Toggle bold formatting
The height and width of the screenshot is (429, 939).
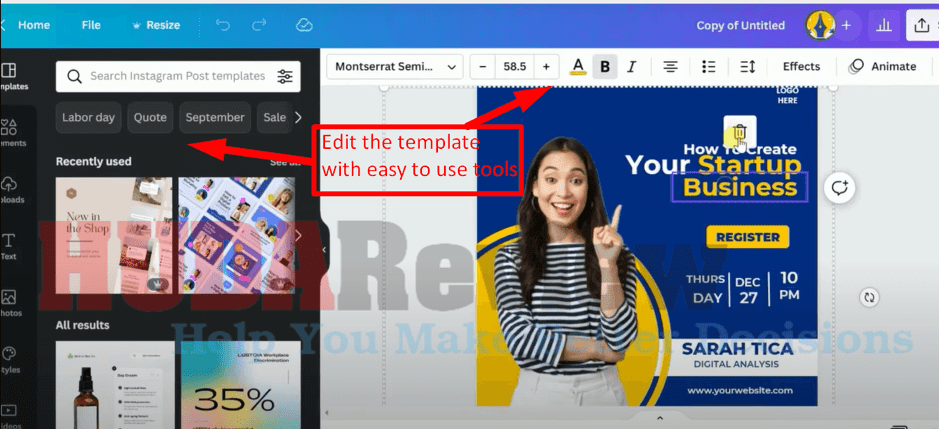coord(605,67)
